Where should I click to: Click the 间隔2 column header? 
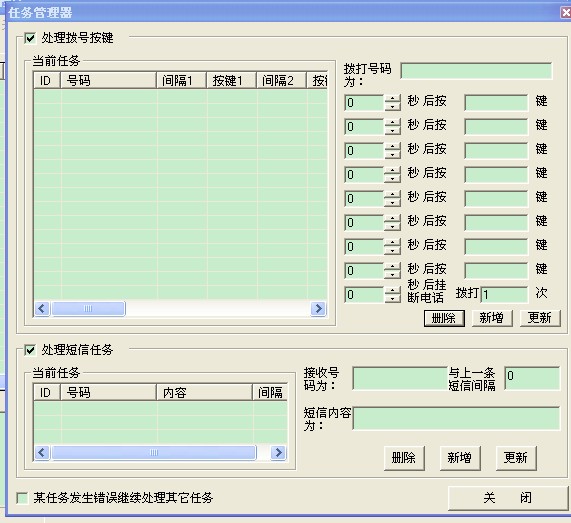pos(281,80)
